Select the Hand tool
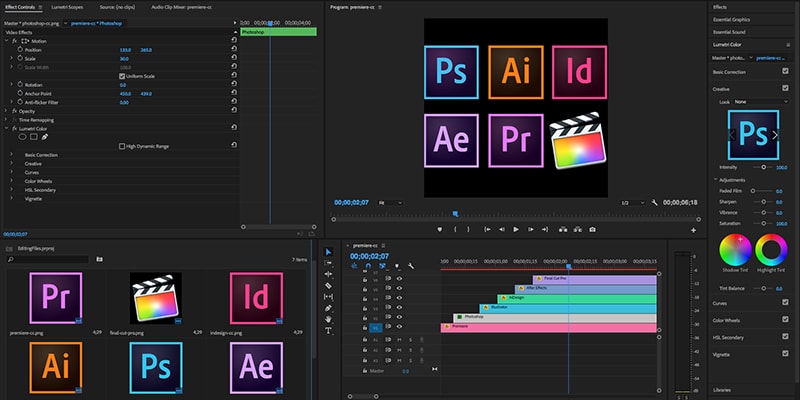The image size is (800, 400). point(329,319)
